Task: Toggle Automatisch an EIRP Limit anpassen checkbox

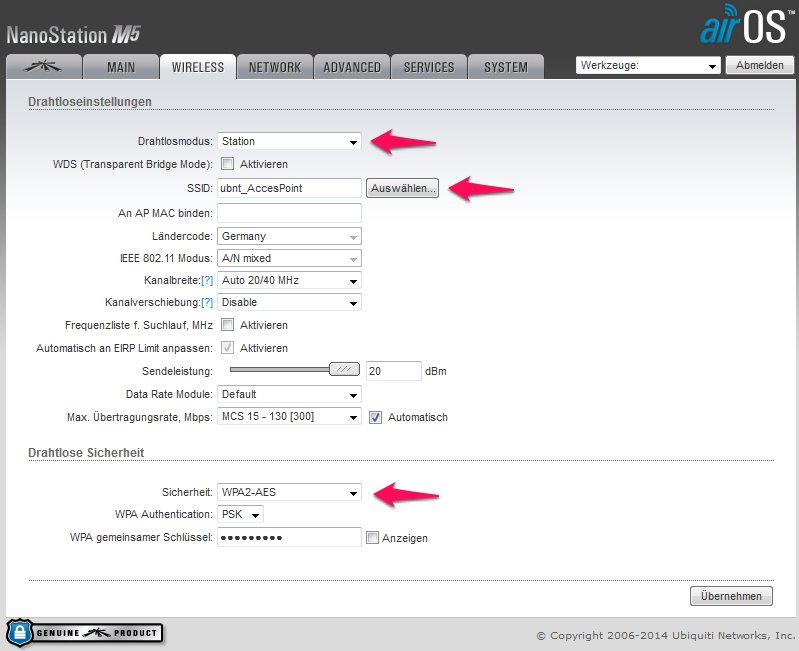Action: [x=227, y=347]
